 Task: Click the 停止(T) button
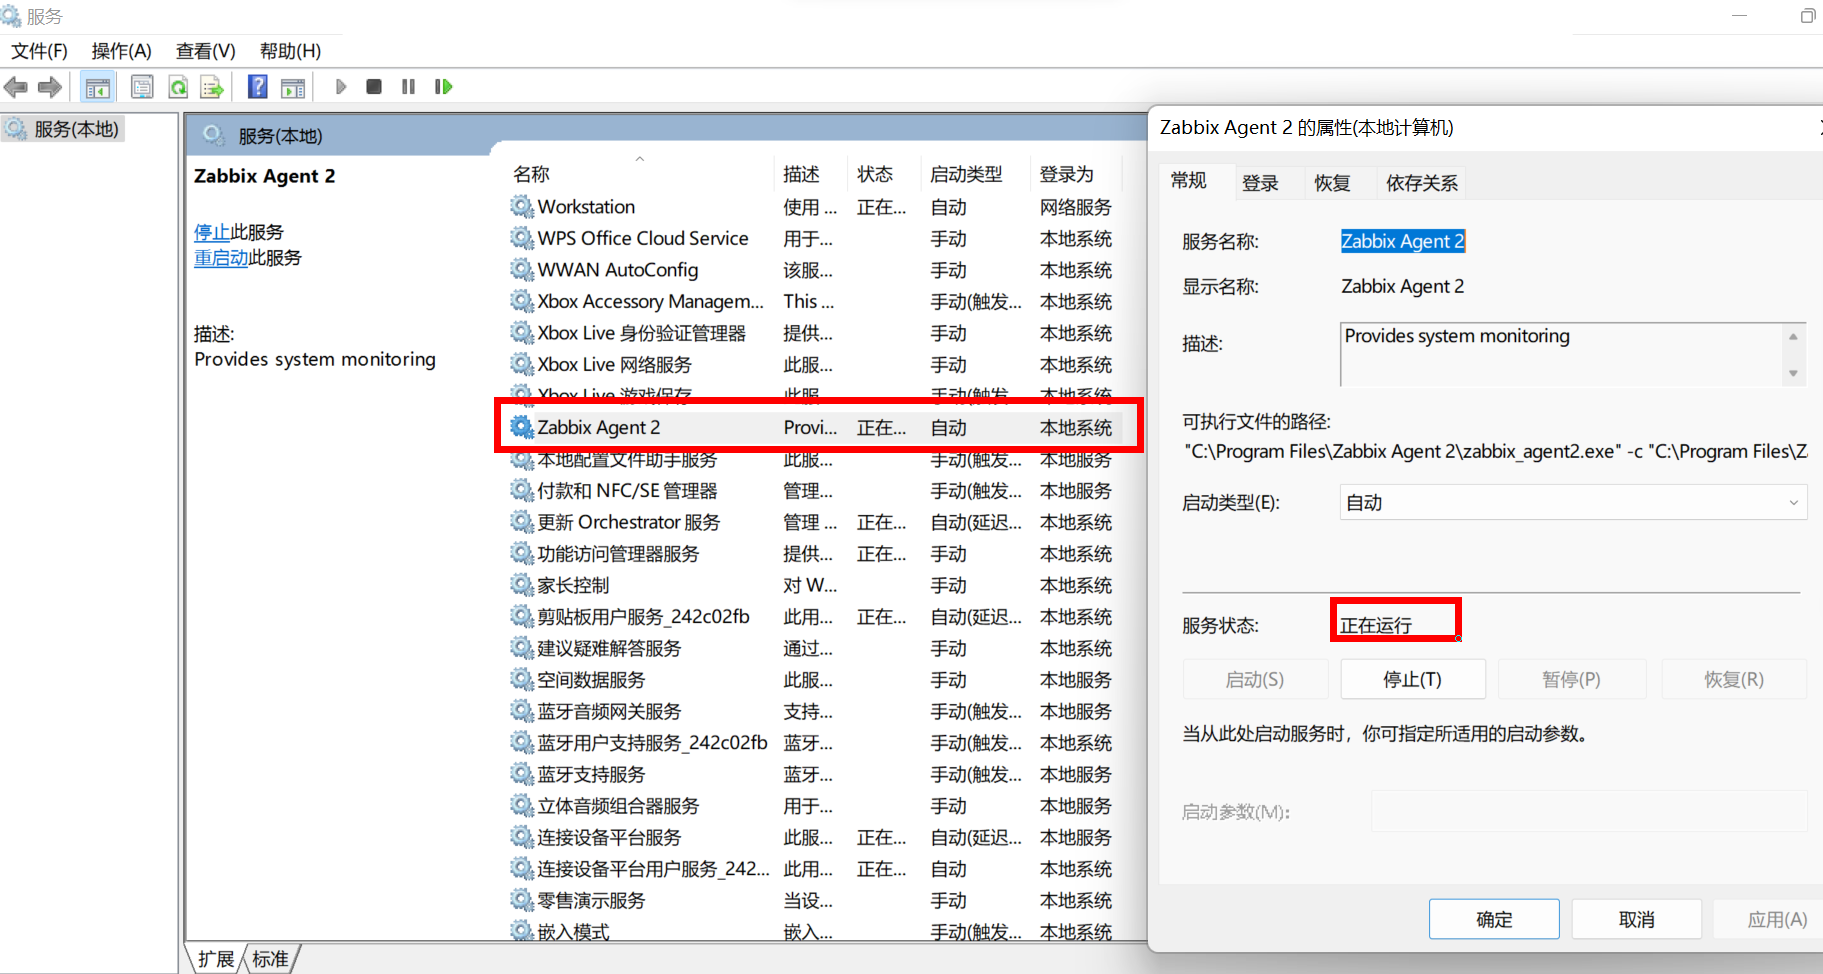click(x=1412, y=679)
